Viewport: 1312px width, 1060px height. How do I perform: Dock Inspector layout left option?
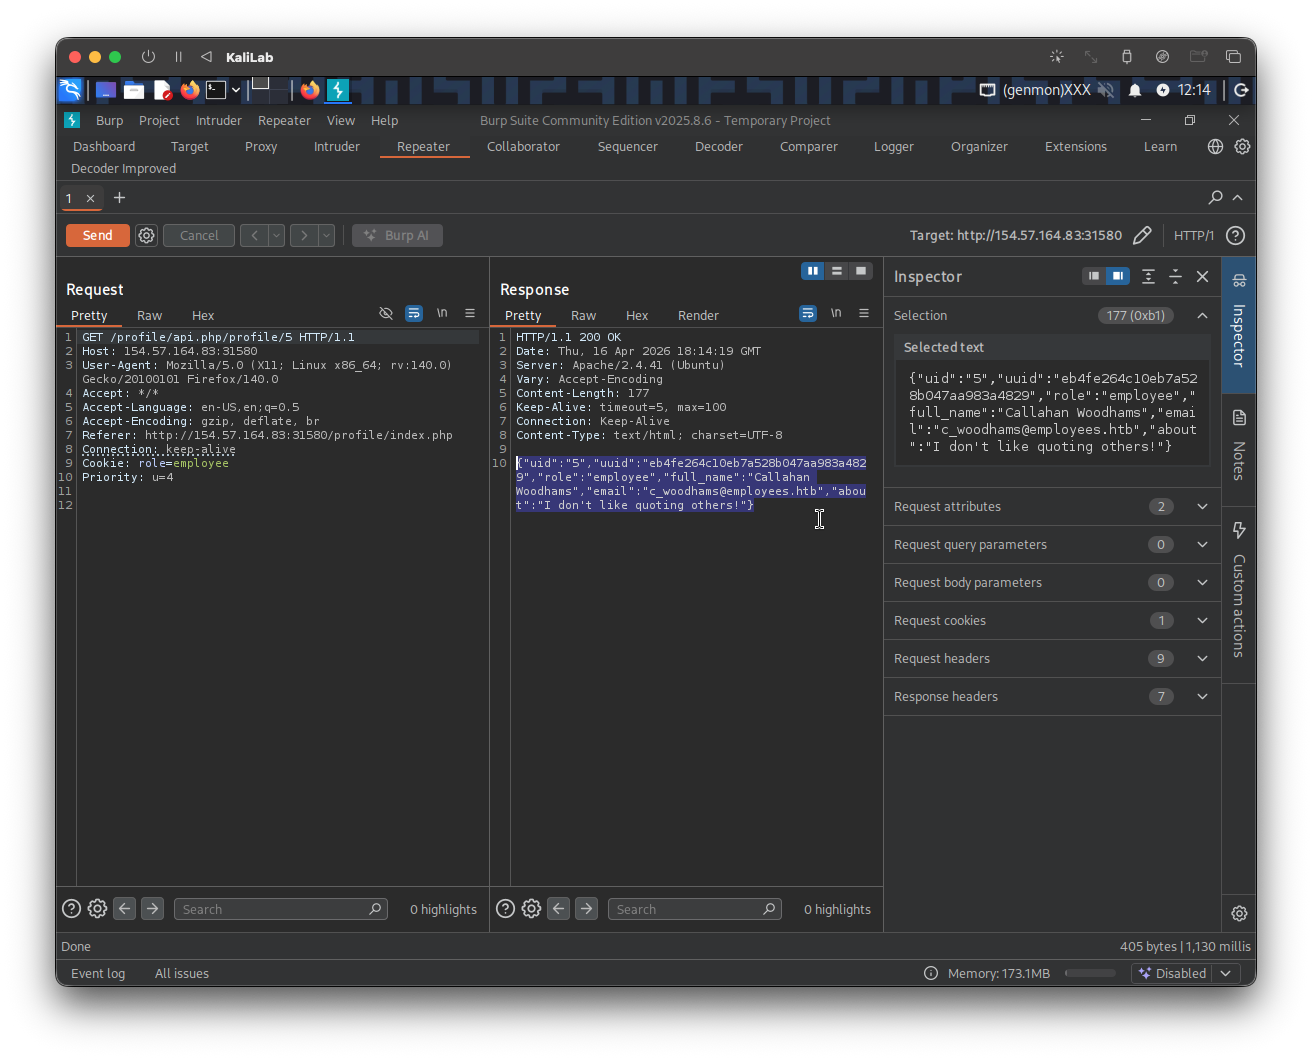tap(1094, 276)
